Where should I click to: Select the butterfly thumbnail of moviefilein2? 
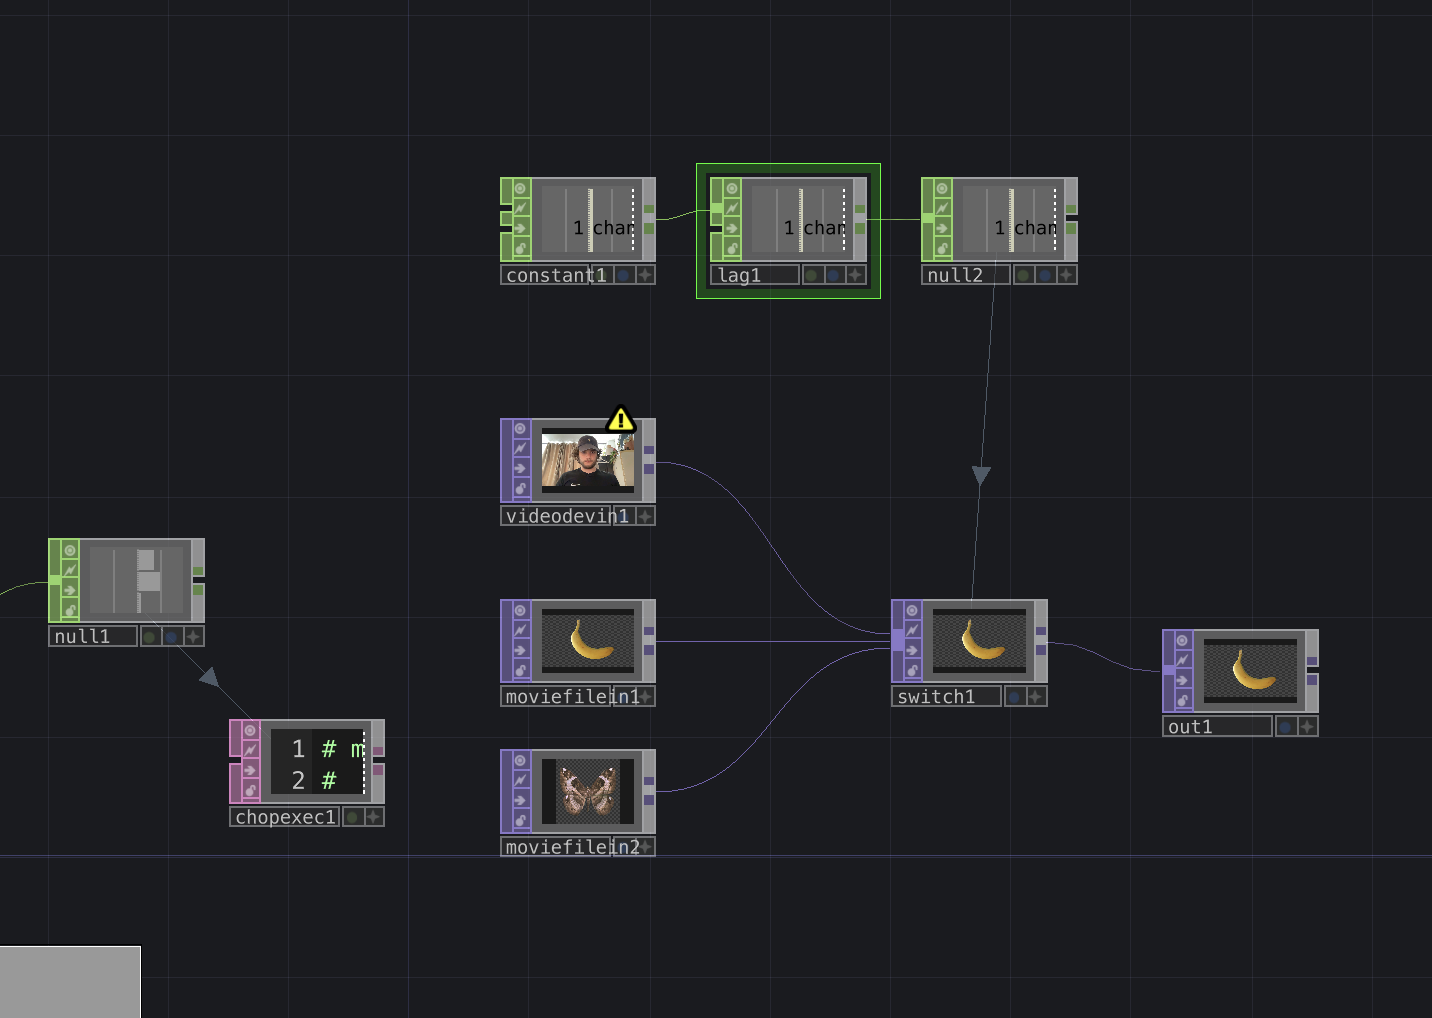pyautogui.click(x=588, y=791)
